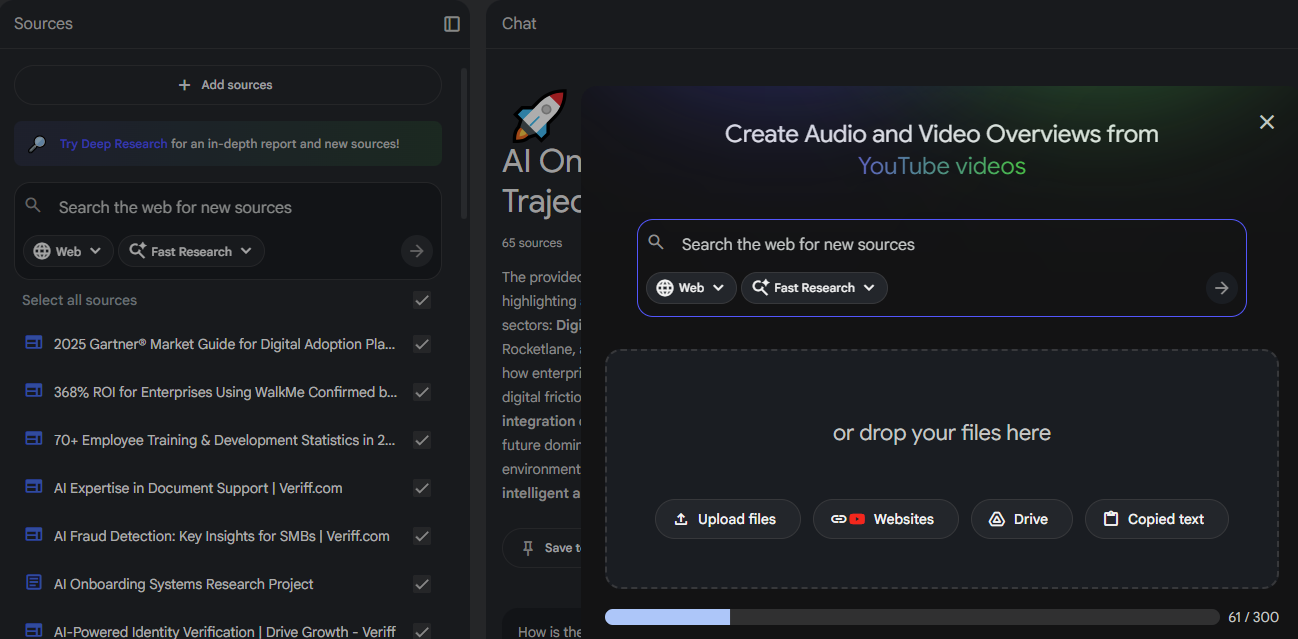Click the Chat panel heading
Screen dimensions: 1298x639
coord(519,23)
